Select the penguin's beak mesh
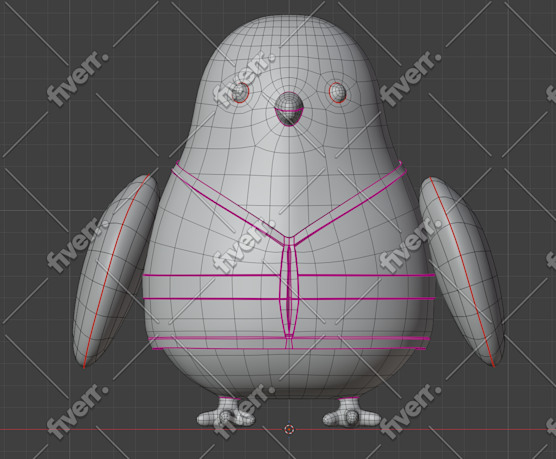The image size is (556, 459). coord(289,108)
